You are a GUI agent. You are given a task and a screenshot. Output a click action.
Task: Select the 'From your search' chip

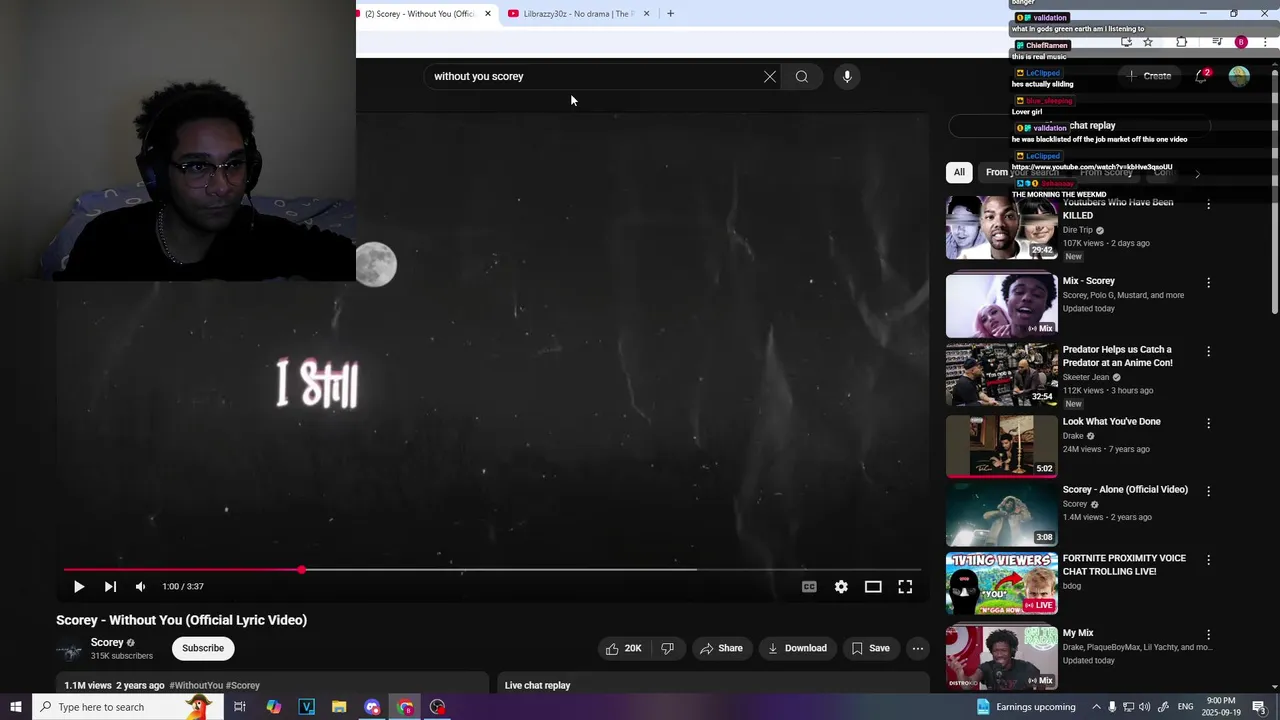pyautogui.click(x=1022, y=172)
